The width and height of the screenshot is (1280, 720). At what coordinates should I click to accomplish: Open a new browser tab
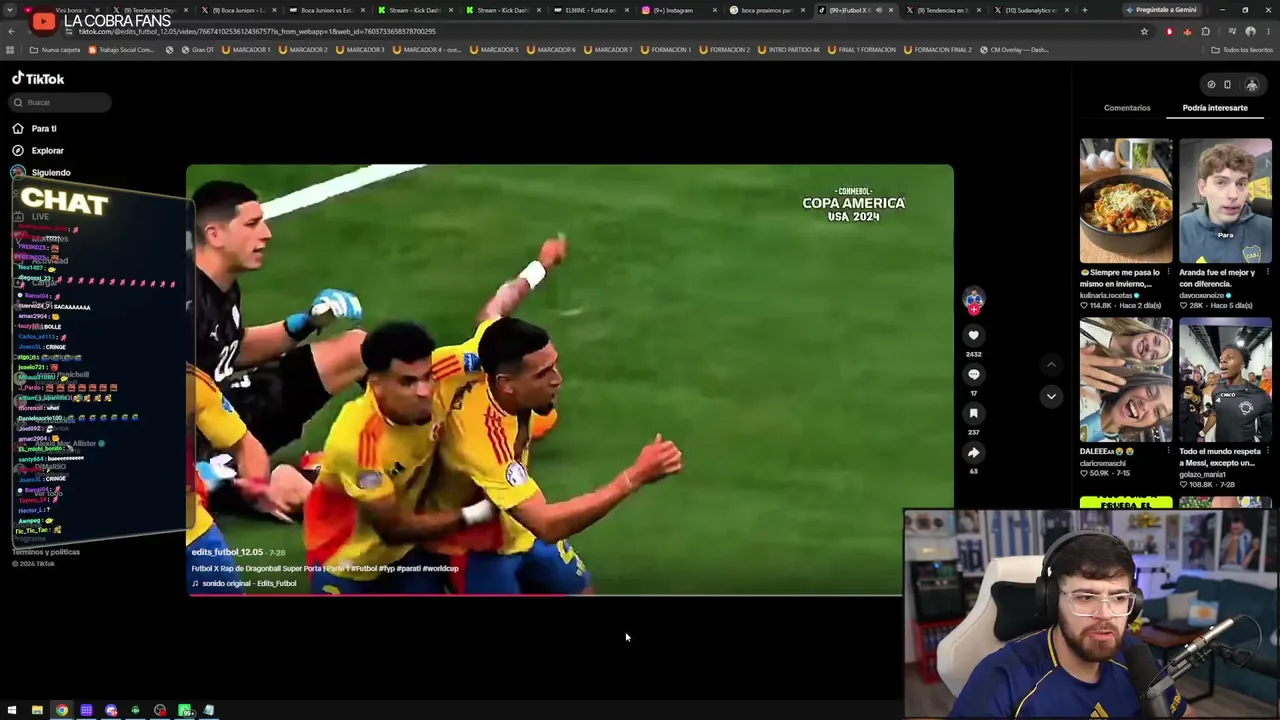point(1084,10)
